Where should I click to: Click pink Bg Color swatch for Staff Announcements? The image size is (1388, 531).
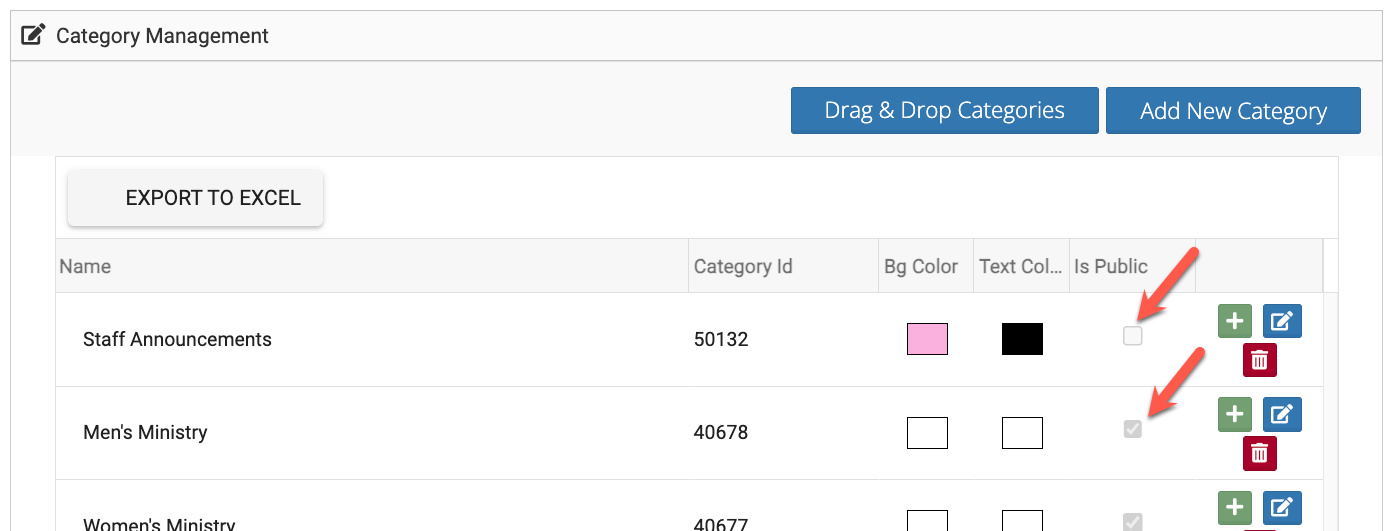tap(927, 339)
